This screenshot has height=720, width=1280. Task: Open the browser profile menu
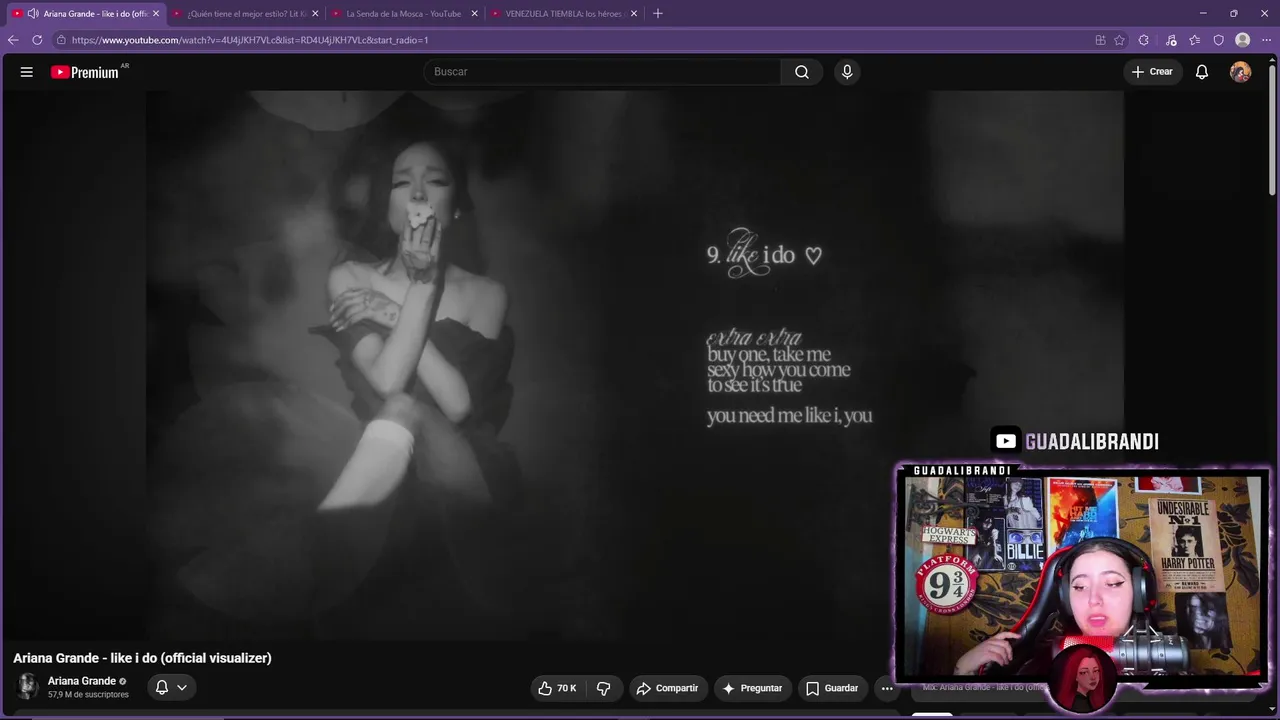pyautogui.click(x=1242, y=40)
